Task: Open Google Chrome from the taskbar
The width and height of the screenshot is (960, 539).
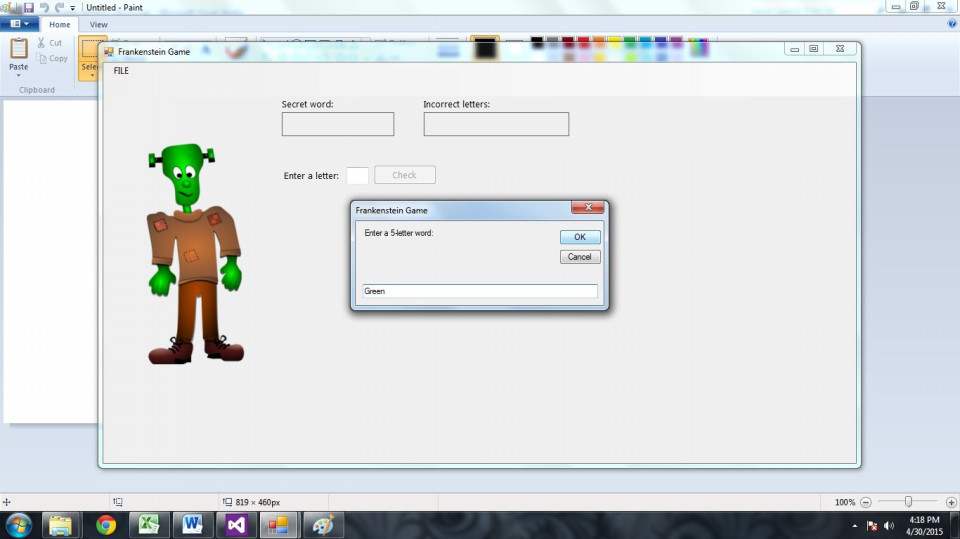Action: pos(106,526)
